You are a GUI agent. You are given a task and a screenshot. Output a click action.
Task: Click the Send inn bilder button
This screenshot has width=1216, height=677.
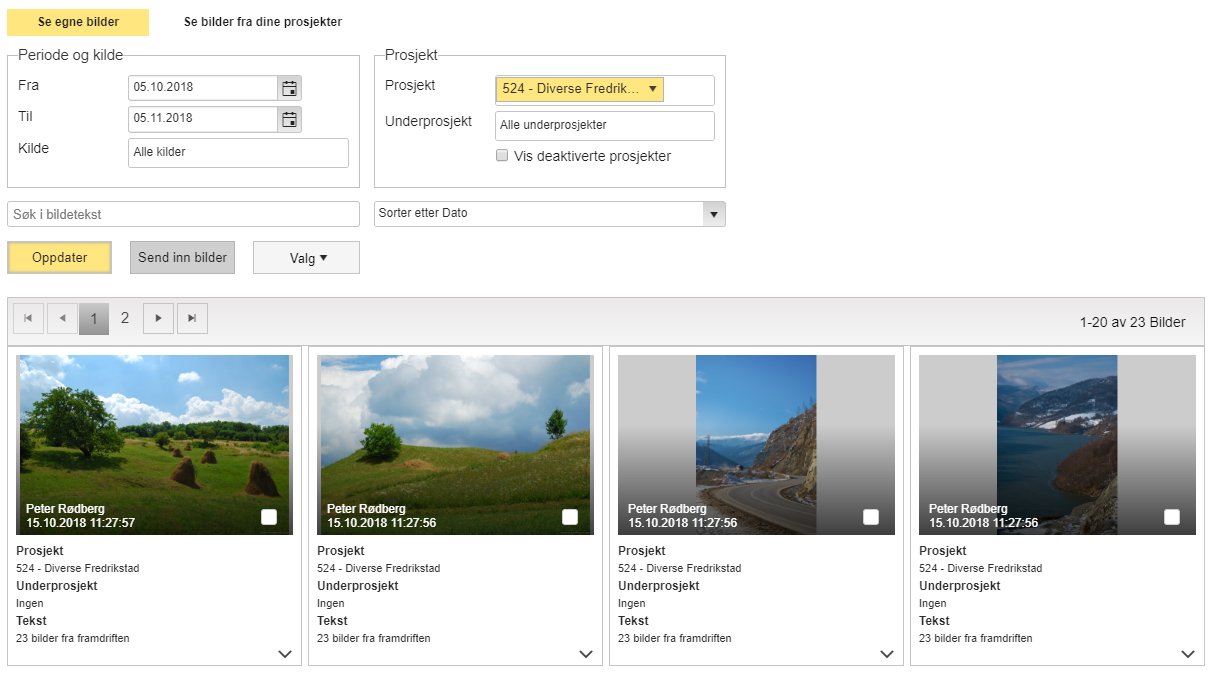(x=182, y=258)
